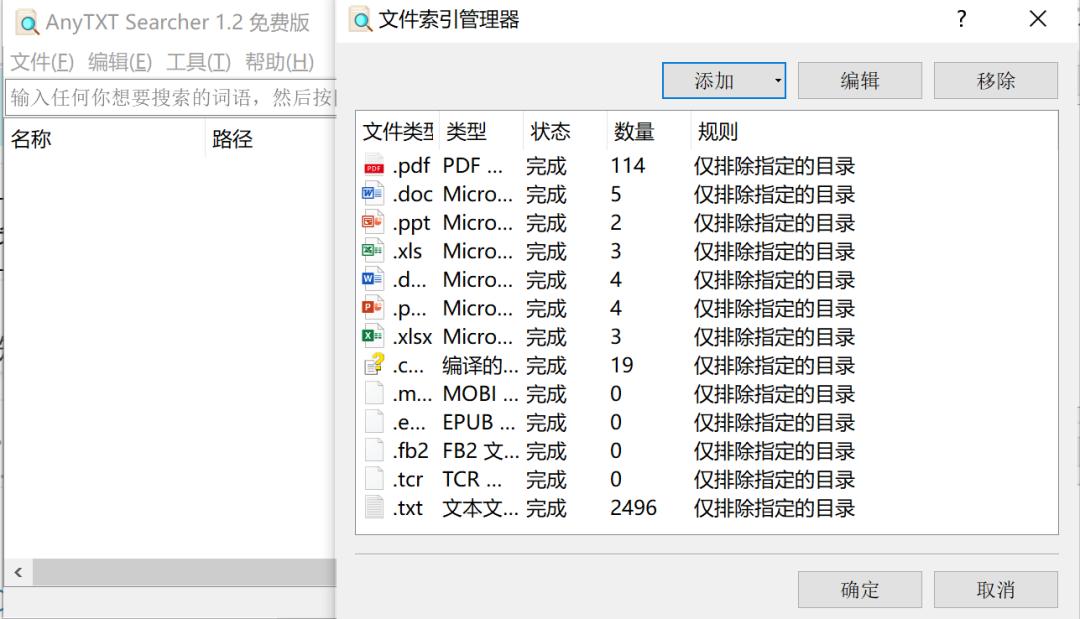Click the Excel icon in the .xls row
This screenshot has height=619, width=1080.
click(373, 251)
